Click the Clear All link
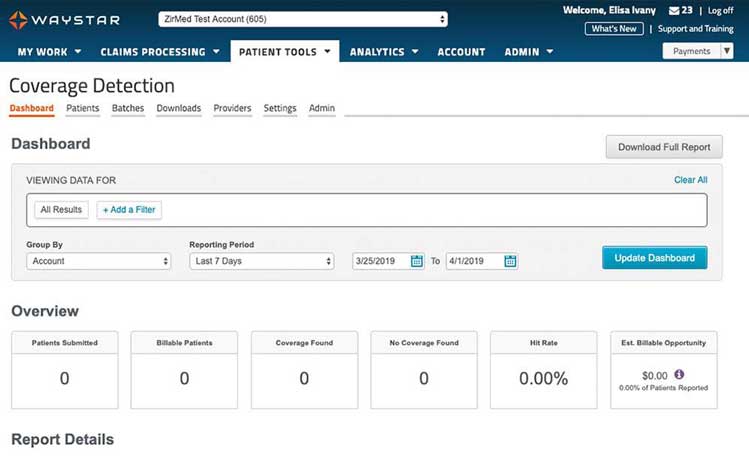 pos(690,180)
